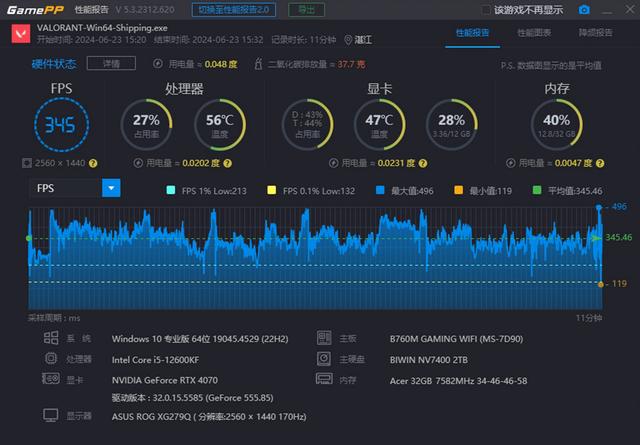Switch to the 降频报告 tab

point(596,33)
